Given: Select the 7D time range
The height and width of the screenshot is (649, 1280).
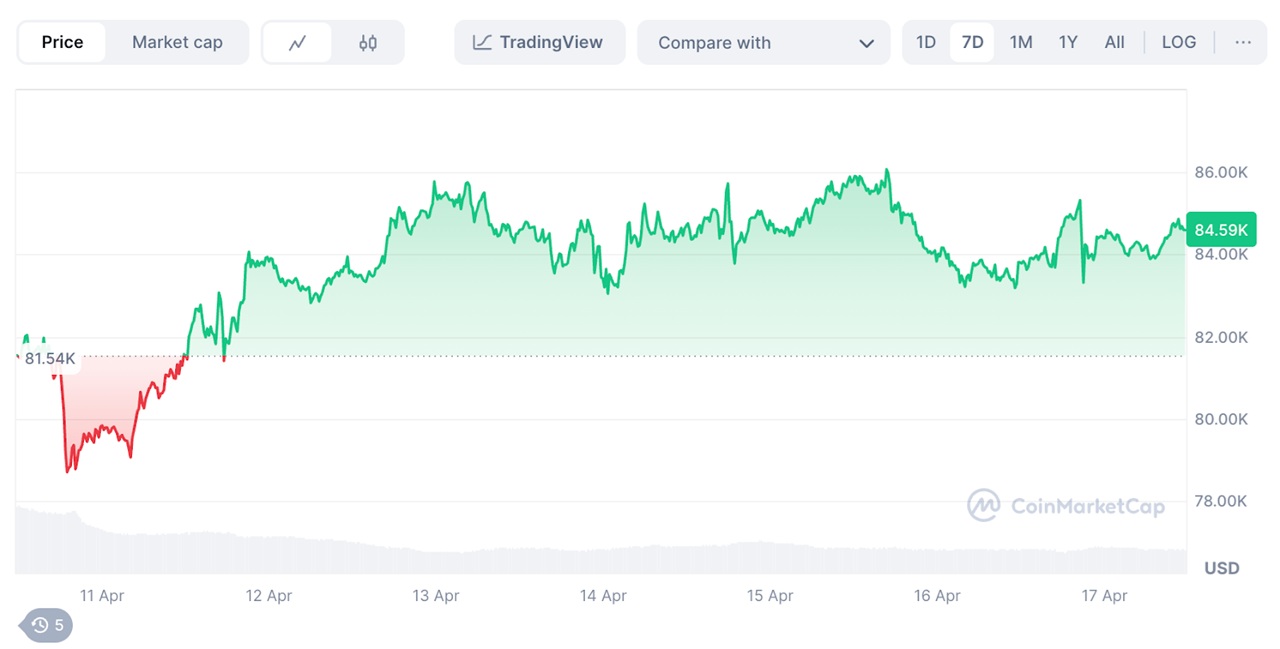Looking at the screenshot, I should pos(972,42).
